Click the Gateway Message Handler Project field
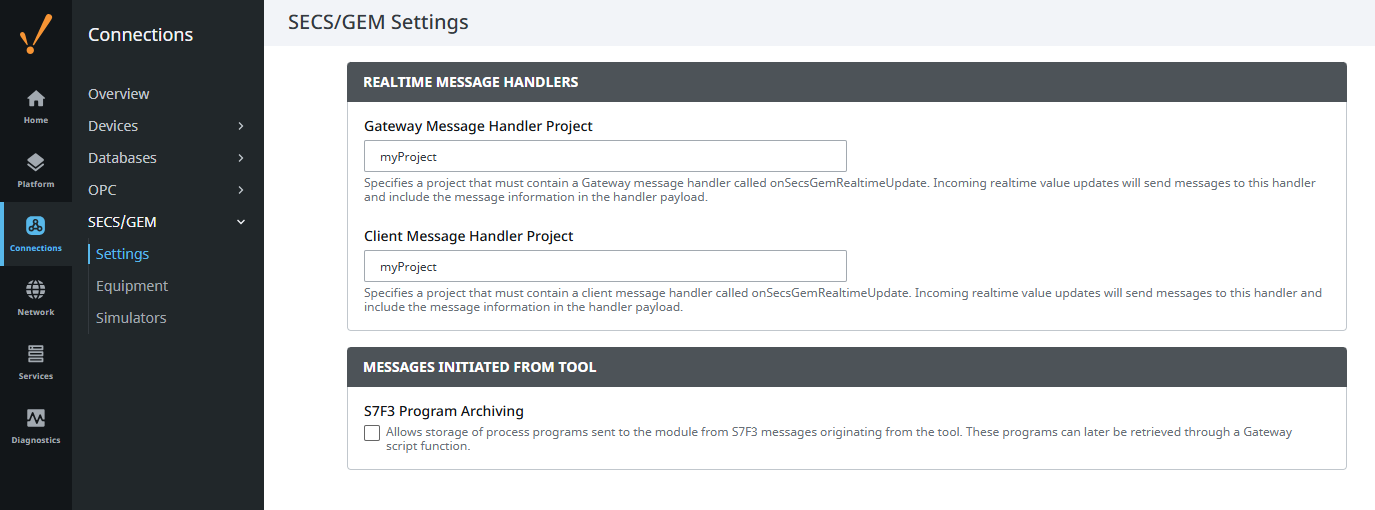 (x=605, y=156)
